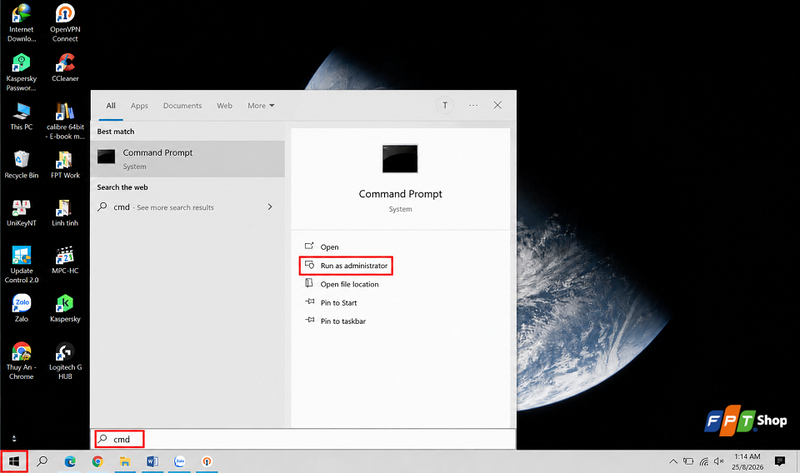Select the This PC desktop icon

click(x=21, y=116)
